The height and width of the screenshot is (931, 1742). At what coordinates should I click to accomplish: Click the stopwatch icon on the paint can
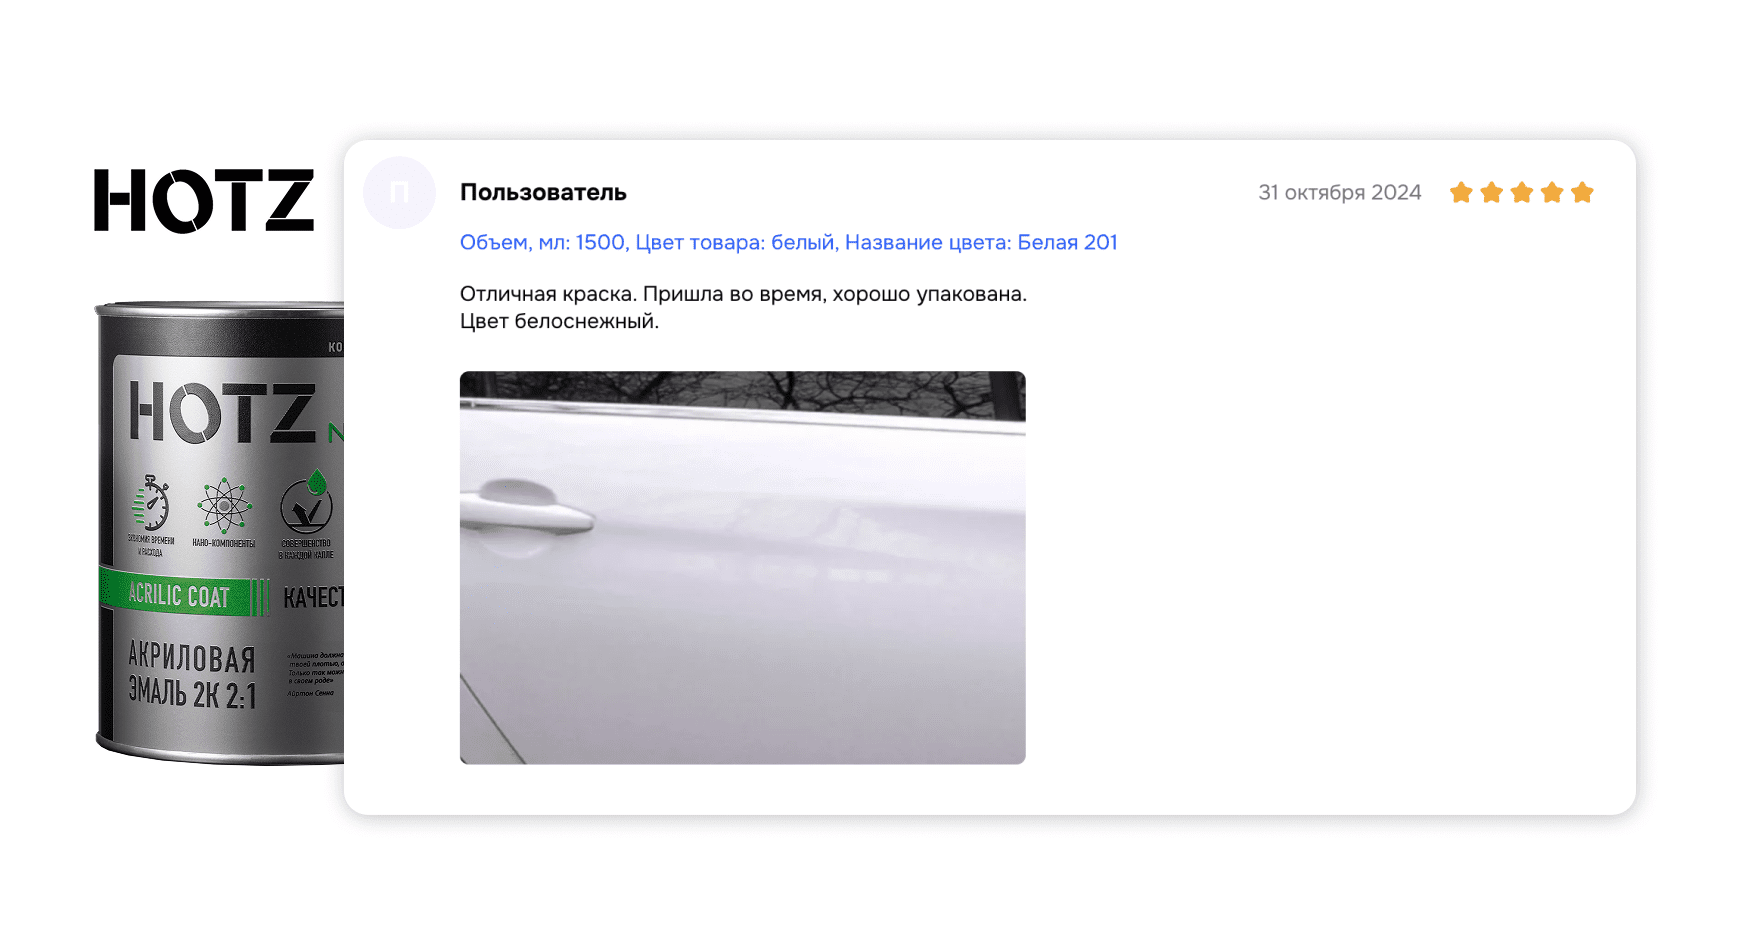151,504
